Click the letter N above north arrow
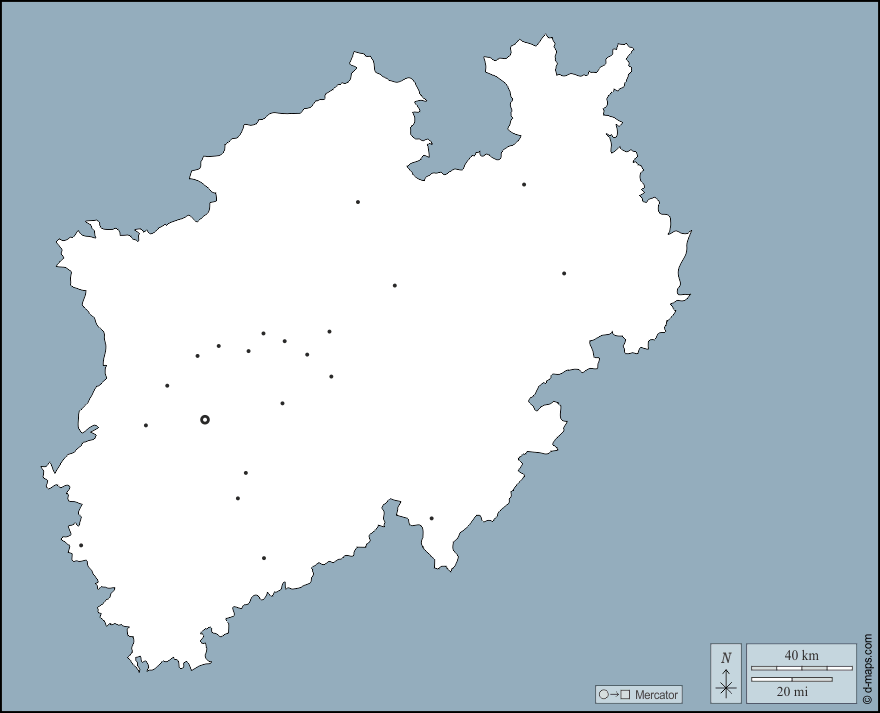Image resolution: width=880 pixels, height=713 pixels. coord(726,658)
